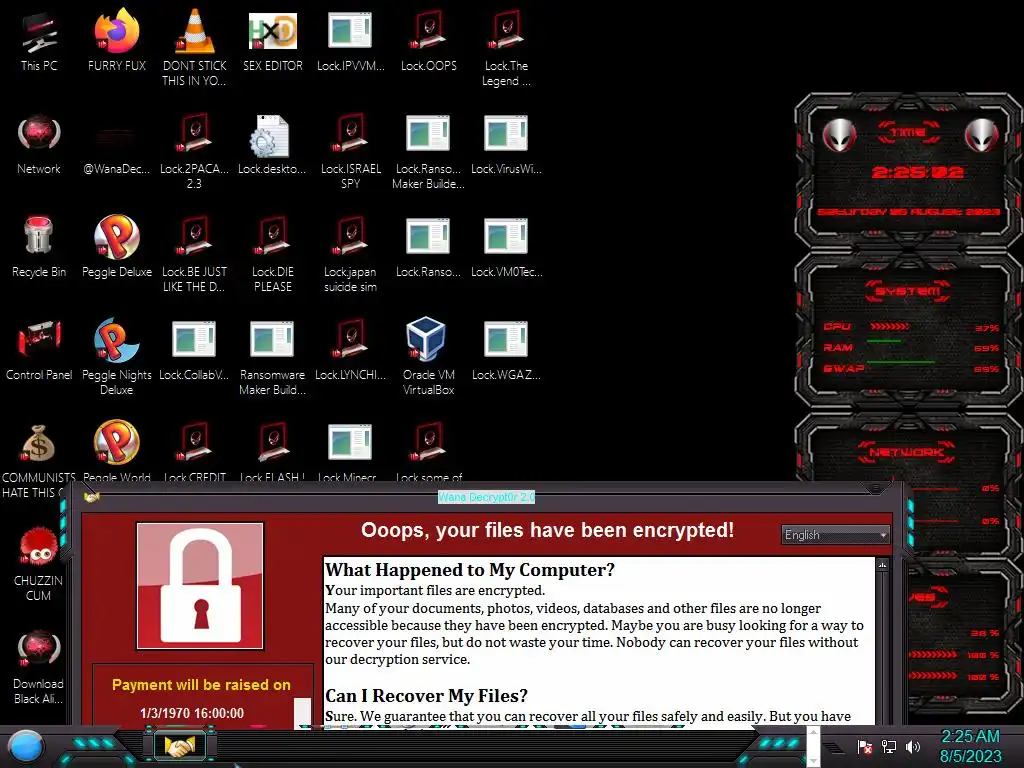Click the RAM usage bar in SYSTEM gadget
1024x768 pixels.
(884, 341)
